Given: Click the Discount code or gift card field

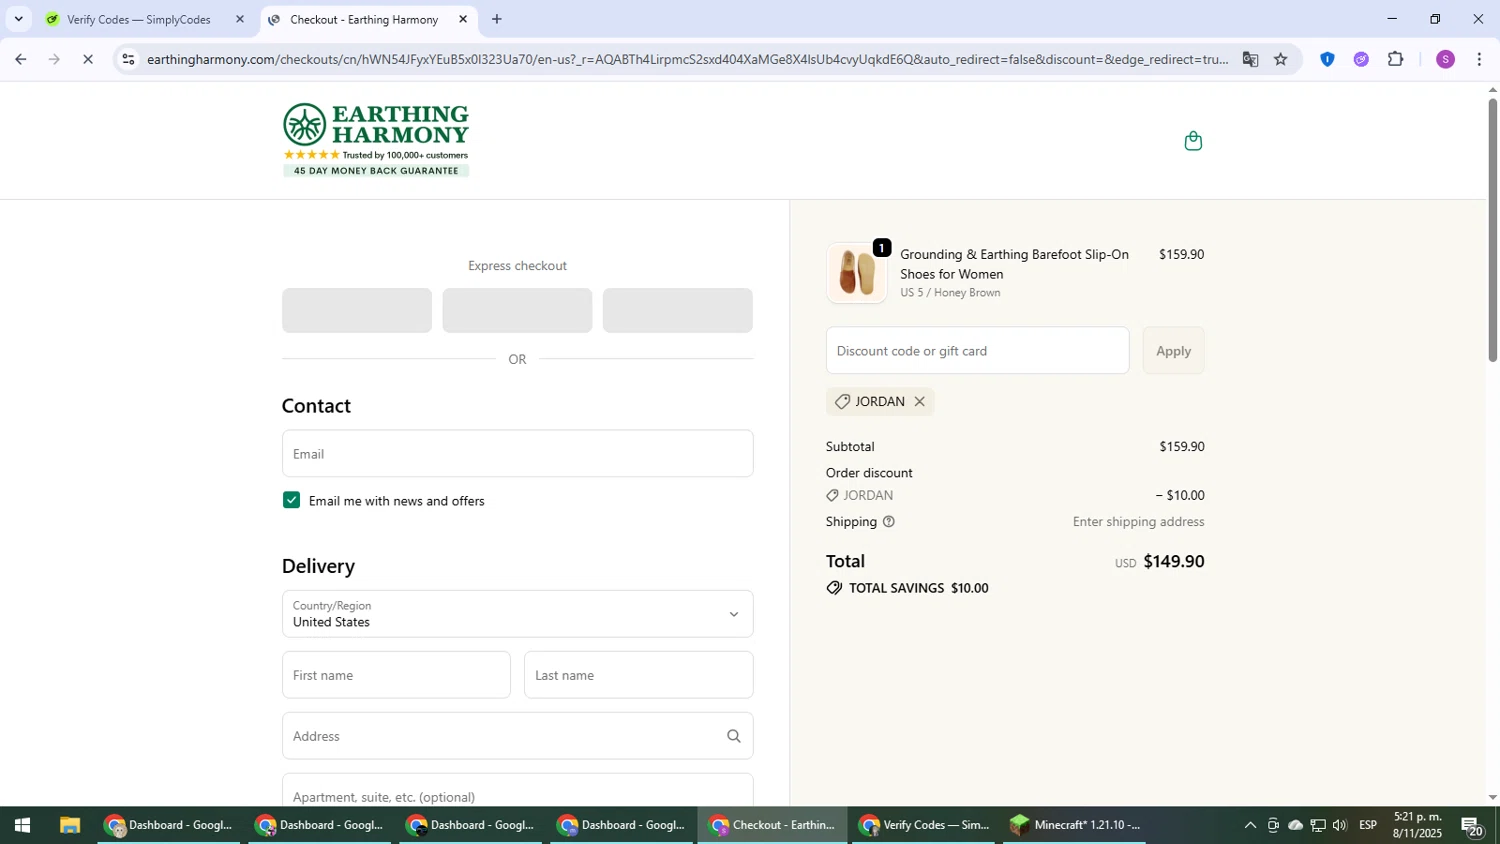Looking at the screenshot, I should 977,351.
